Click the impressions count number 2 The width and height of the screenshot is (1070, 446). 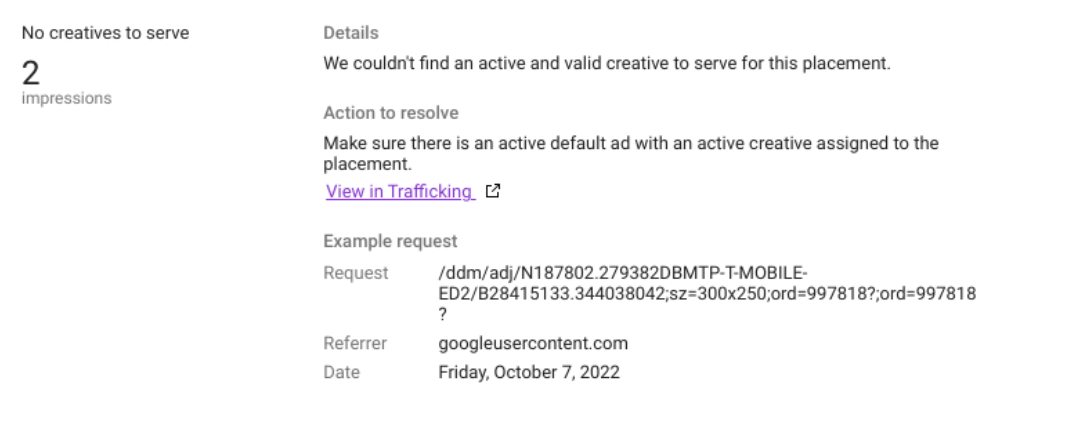tap(31, 71)
